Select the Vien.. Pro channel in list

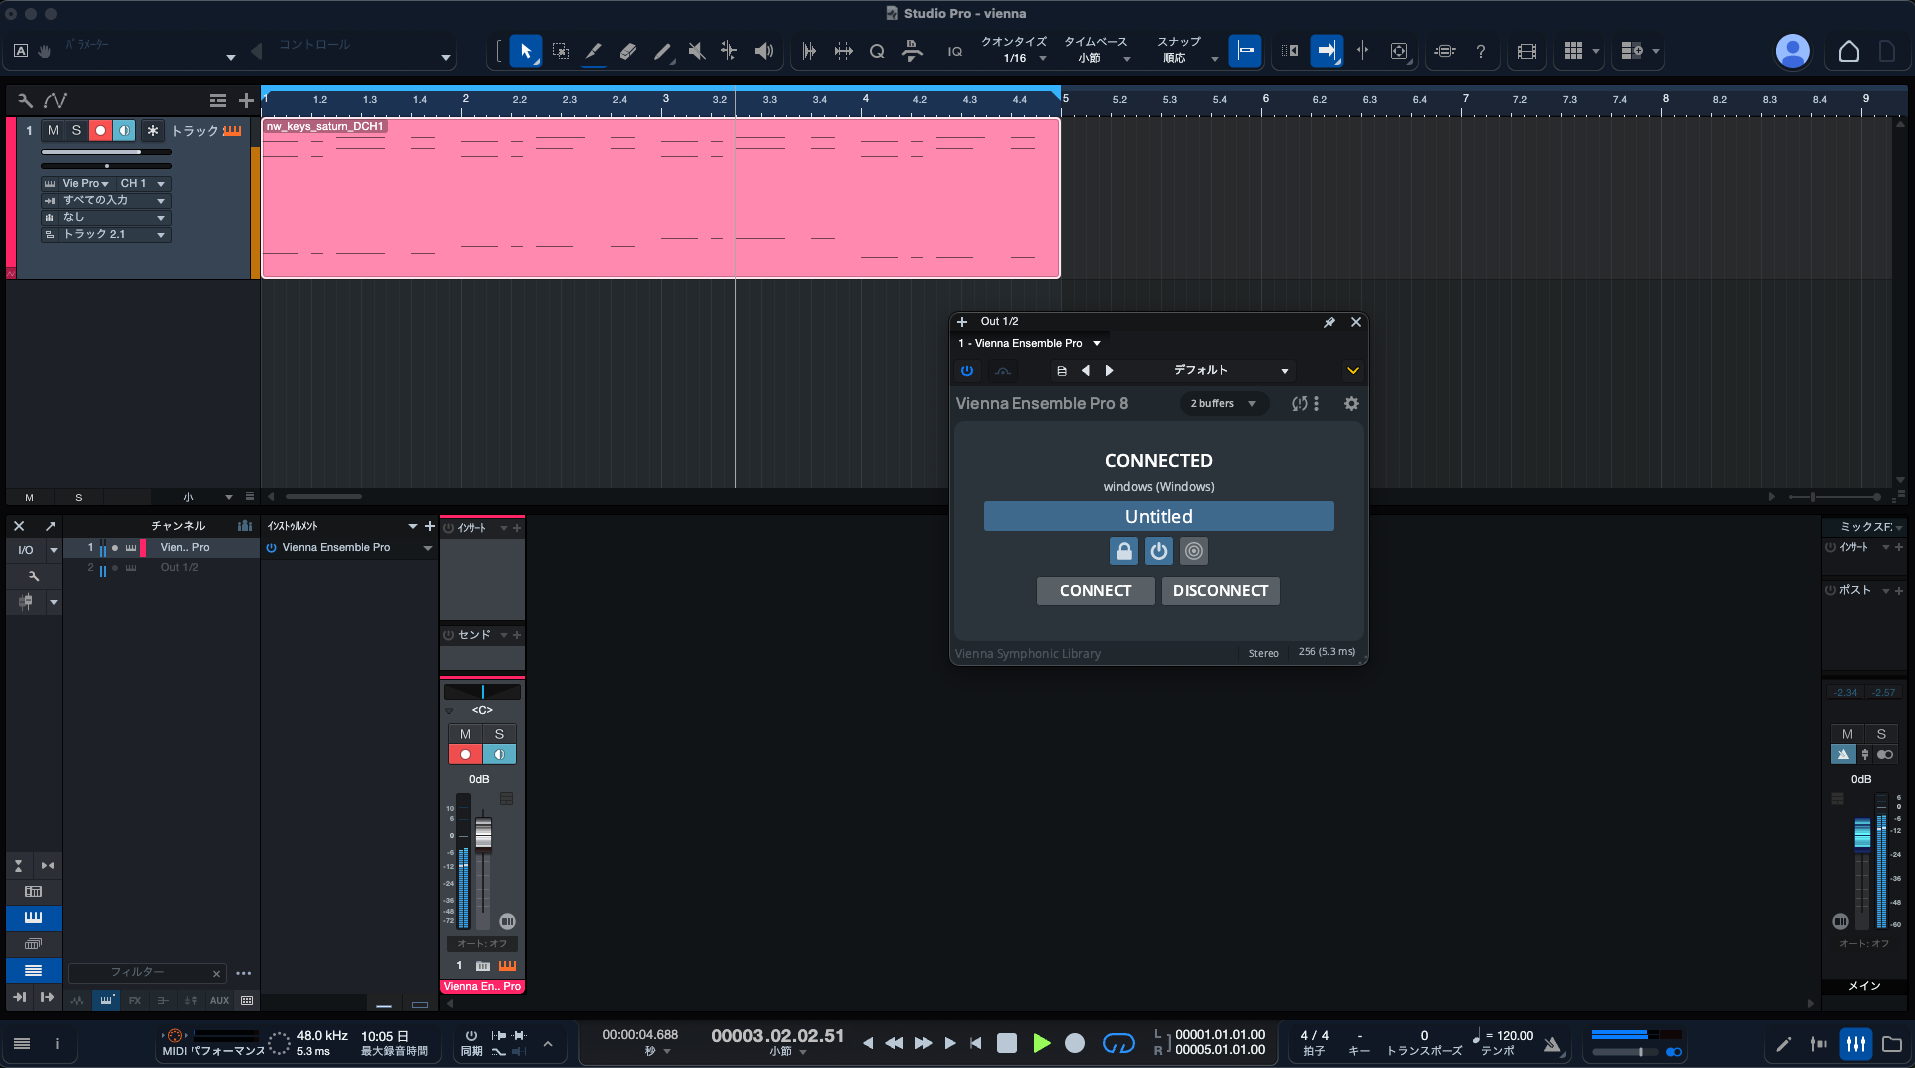pyautogui.click(x=185, y=547)
